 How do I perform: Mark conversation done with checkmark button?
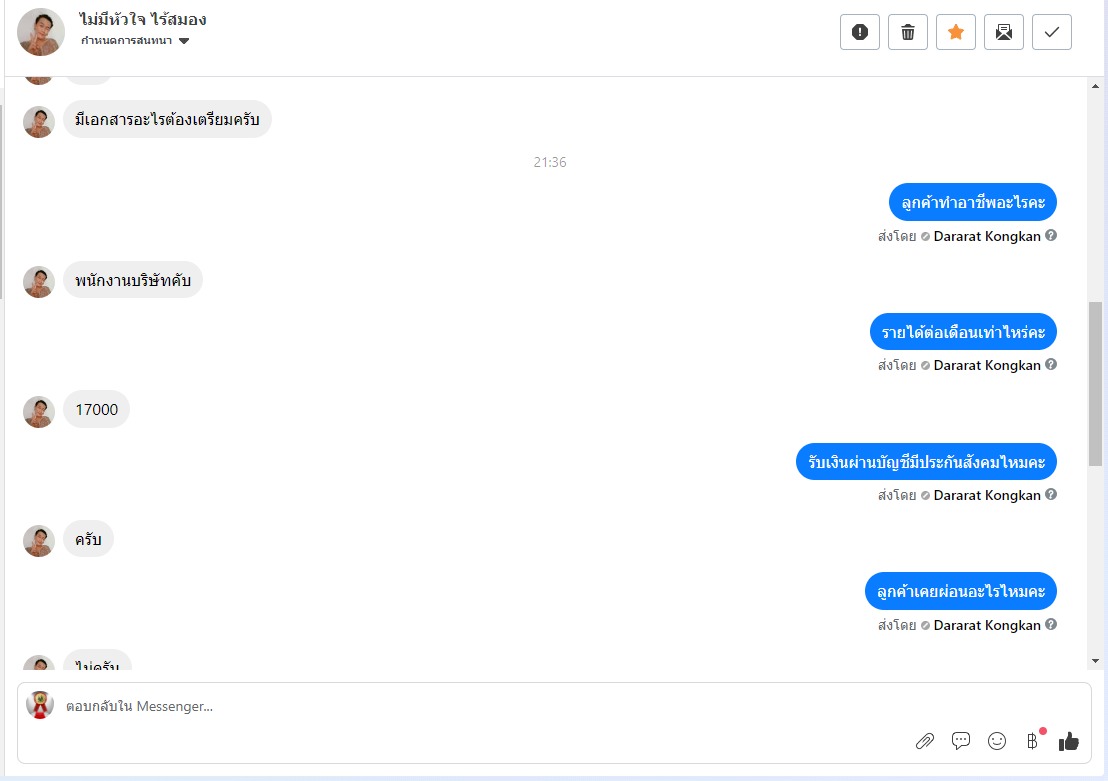(1051, 32)
